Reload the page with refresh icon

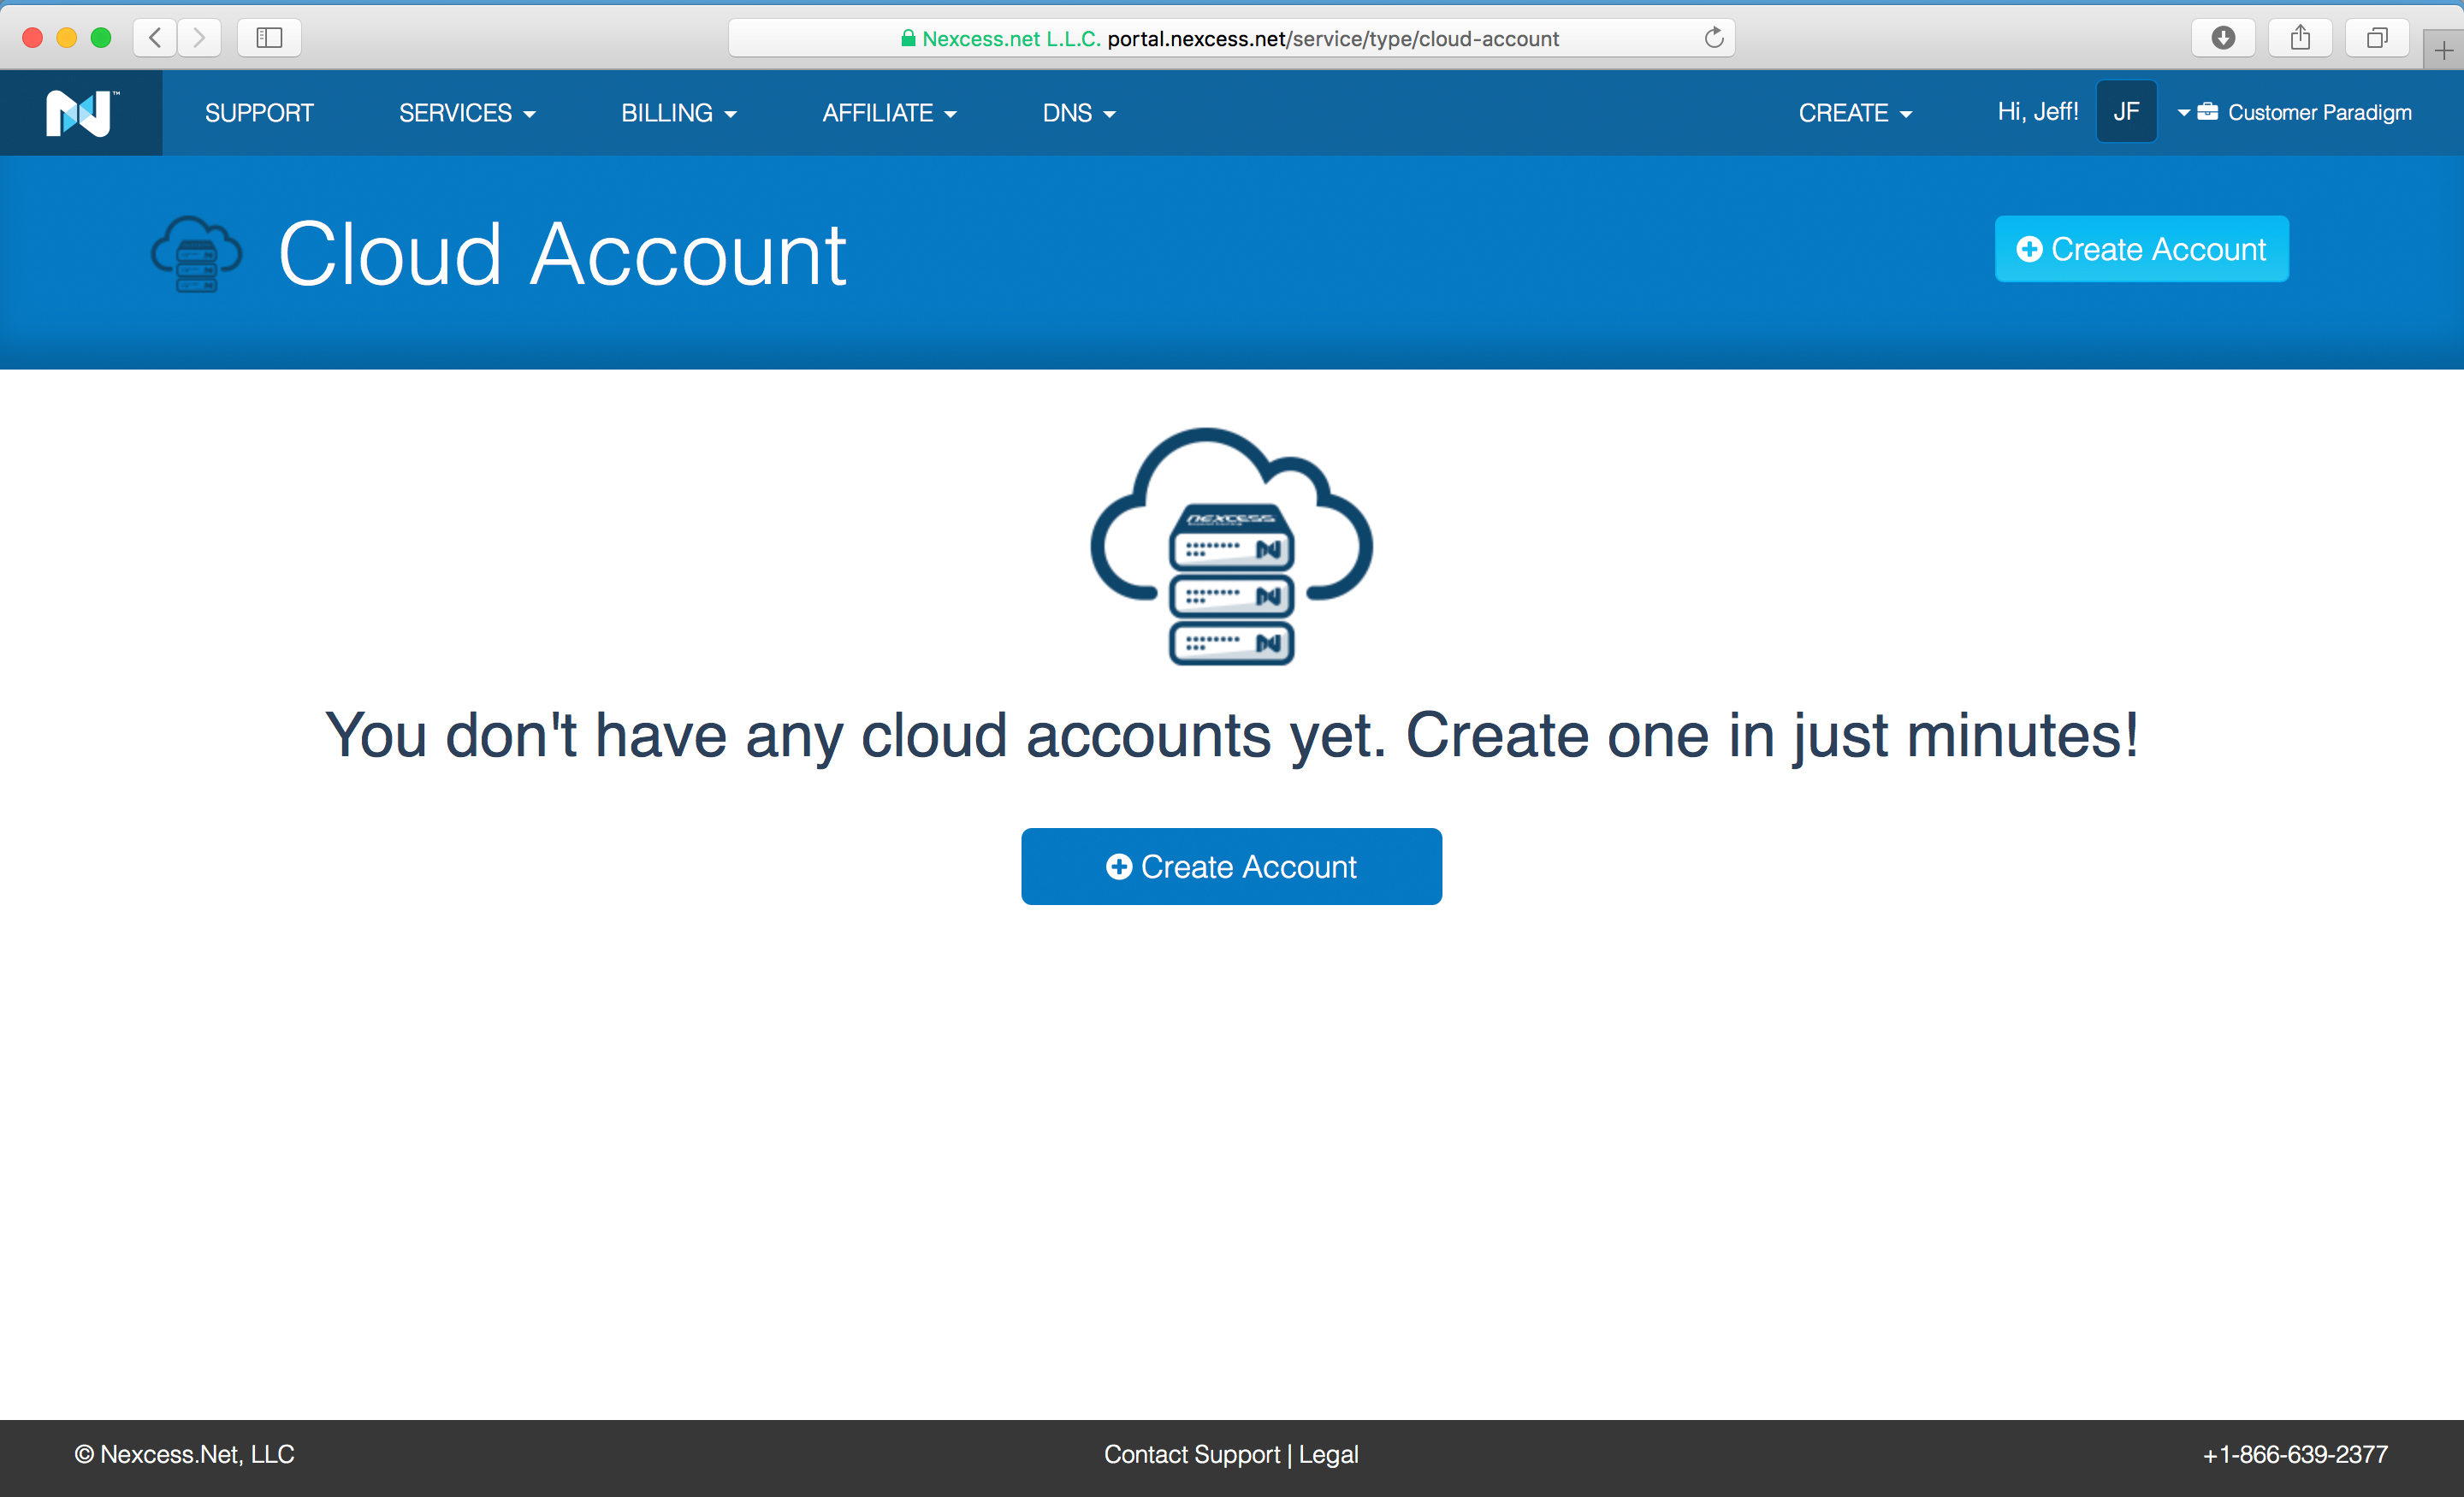pos(1714,38)
